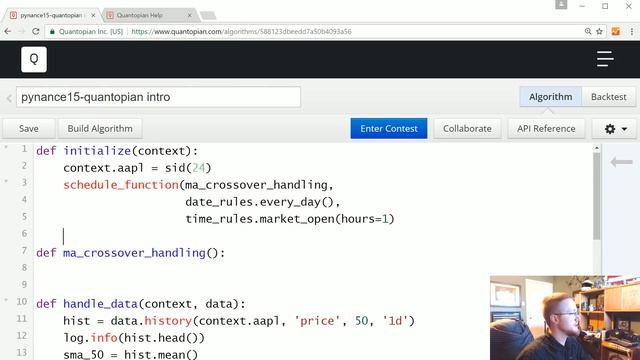
Task: Open the Chrome three-dots menu
Action: point(631,31)
